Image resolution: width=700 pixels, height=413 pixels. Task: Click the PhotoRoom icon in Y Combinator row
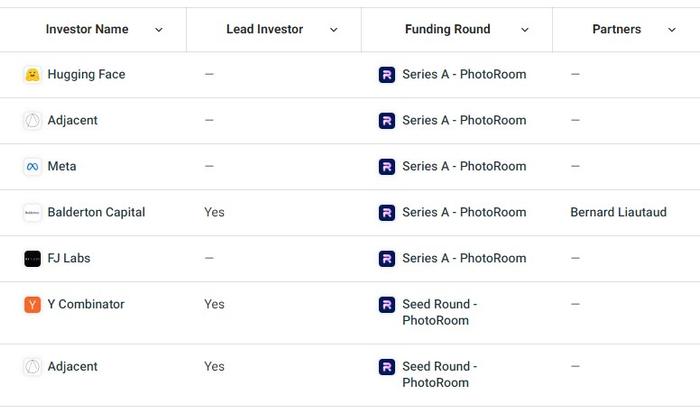point(387,305)
